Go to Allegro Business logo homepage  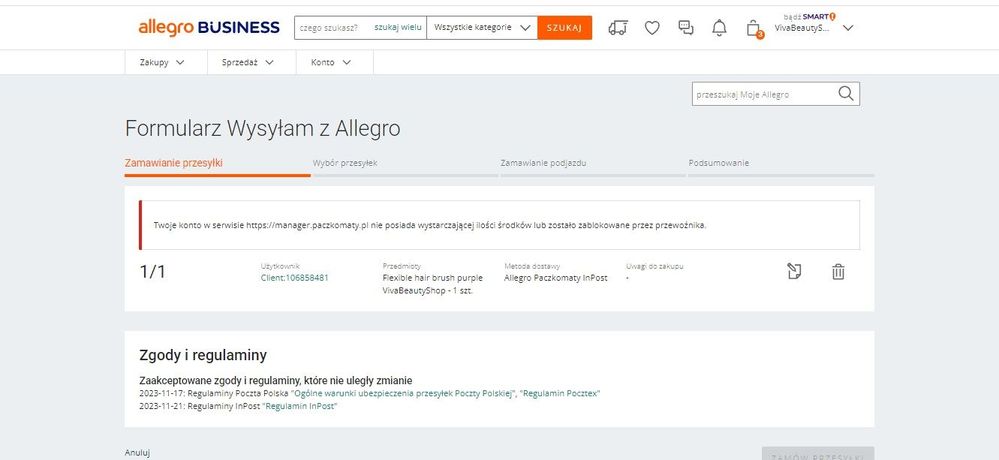point(209,27)
